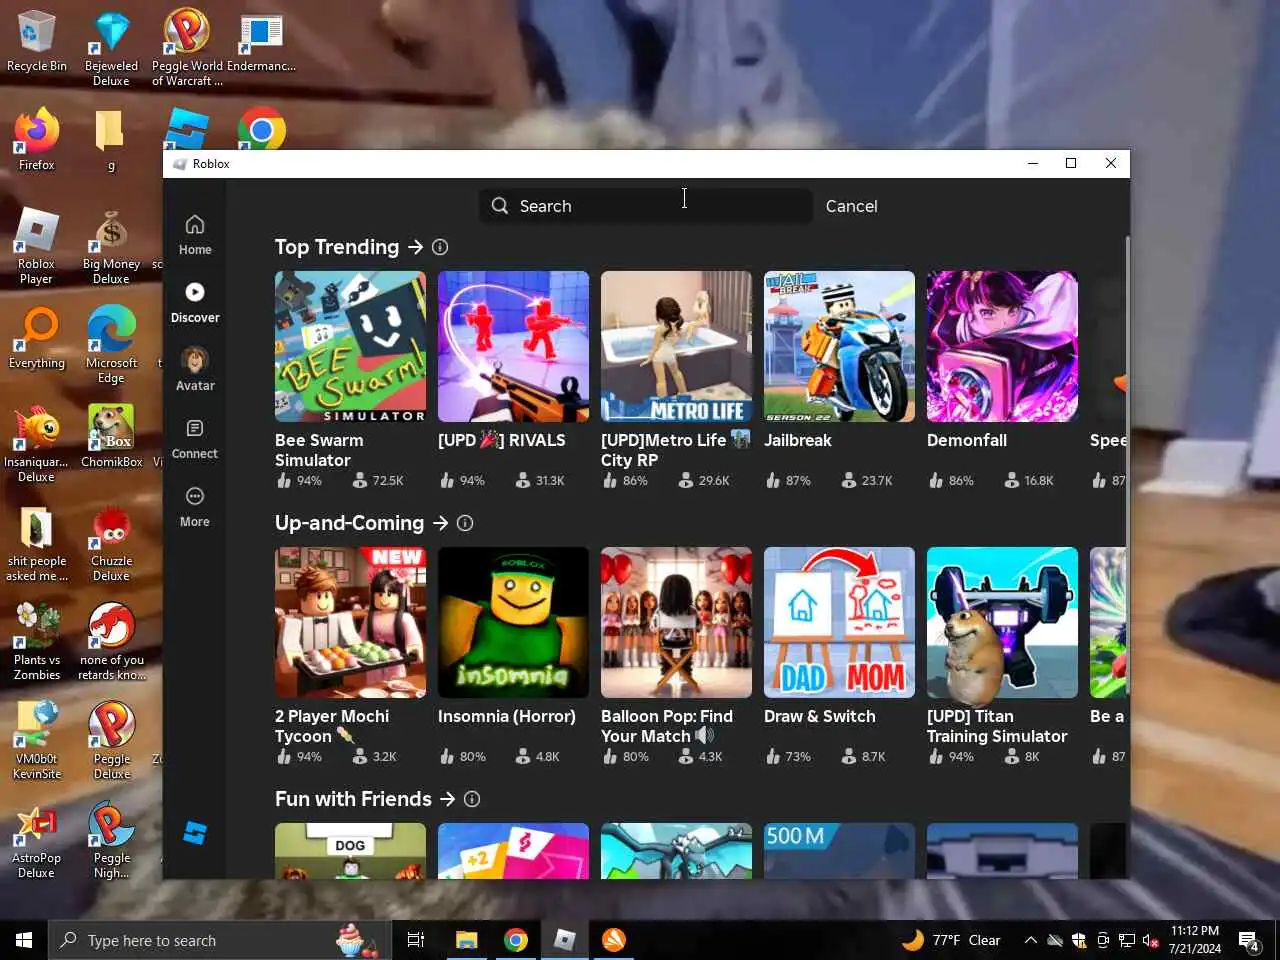
Task: Show info for Fun with Friends
Action: click(x=472, y=799)
